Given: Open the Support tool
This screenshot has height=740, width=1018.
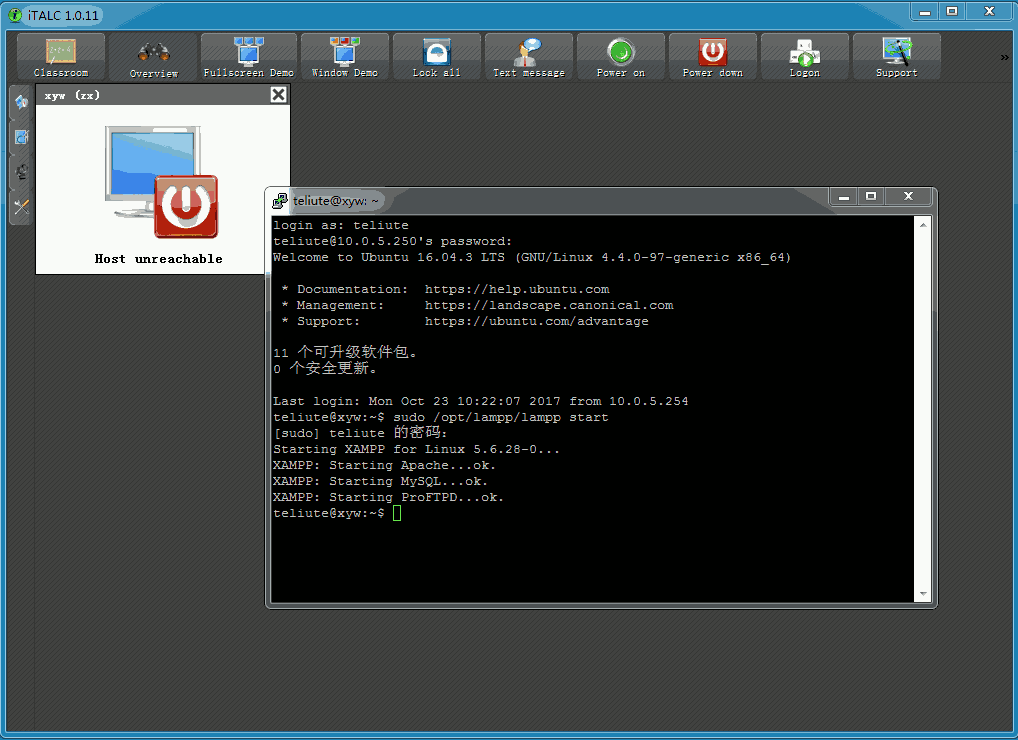Looking at the screenshot, I should click(x=897, y=56).
